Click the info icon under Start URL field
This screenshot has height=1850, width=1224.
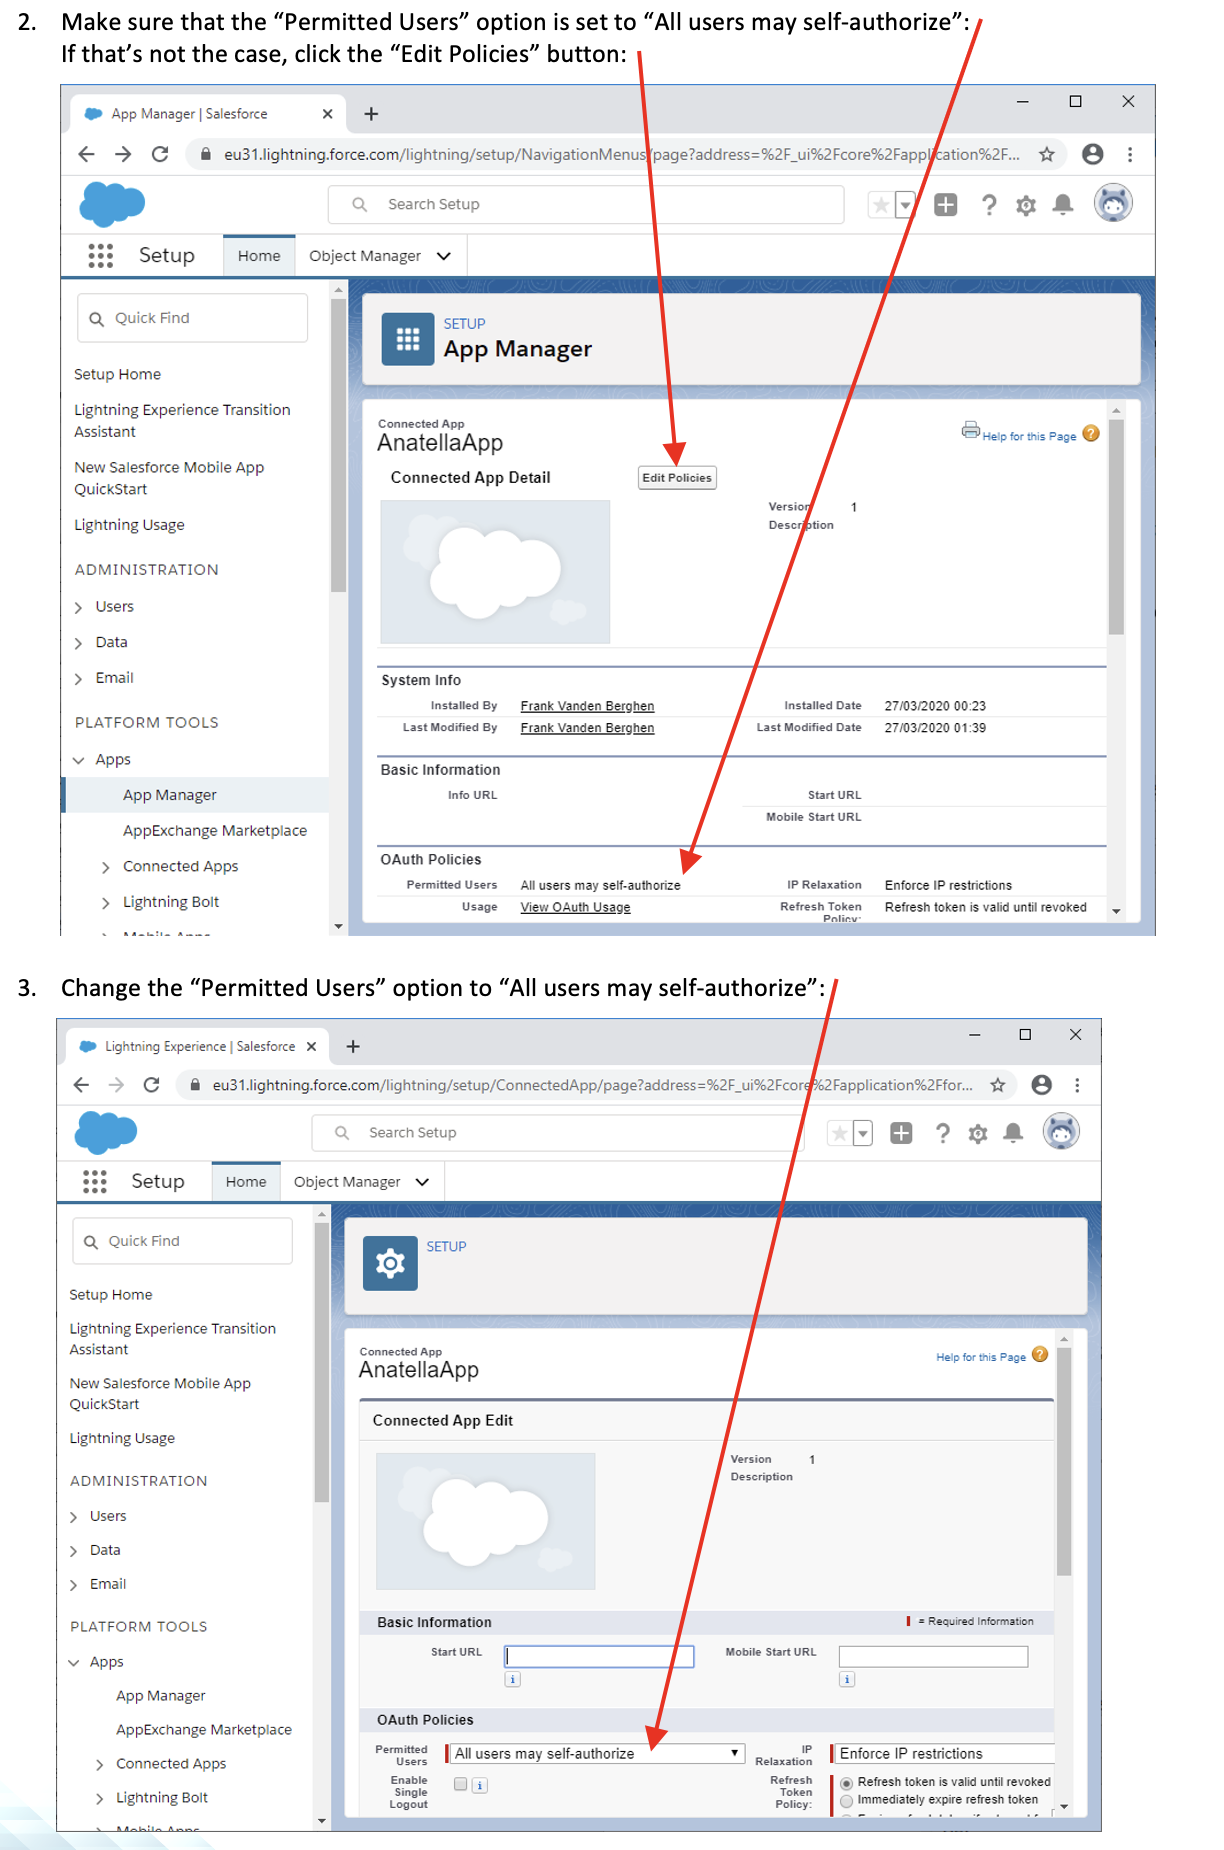coord(512,1680)
